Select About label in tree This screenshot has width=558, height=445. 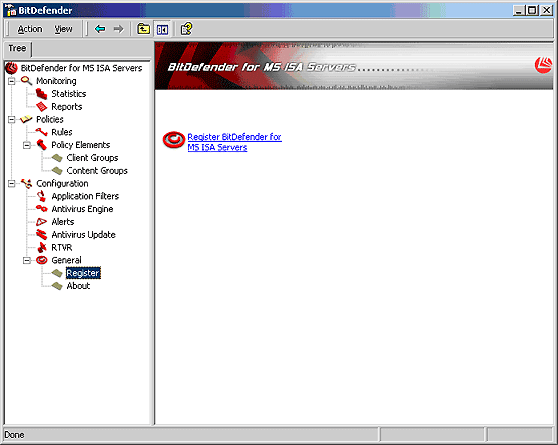(x=78, y=286)
